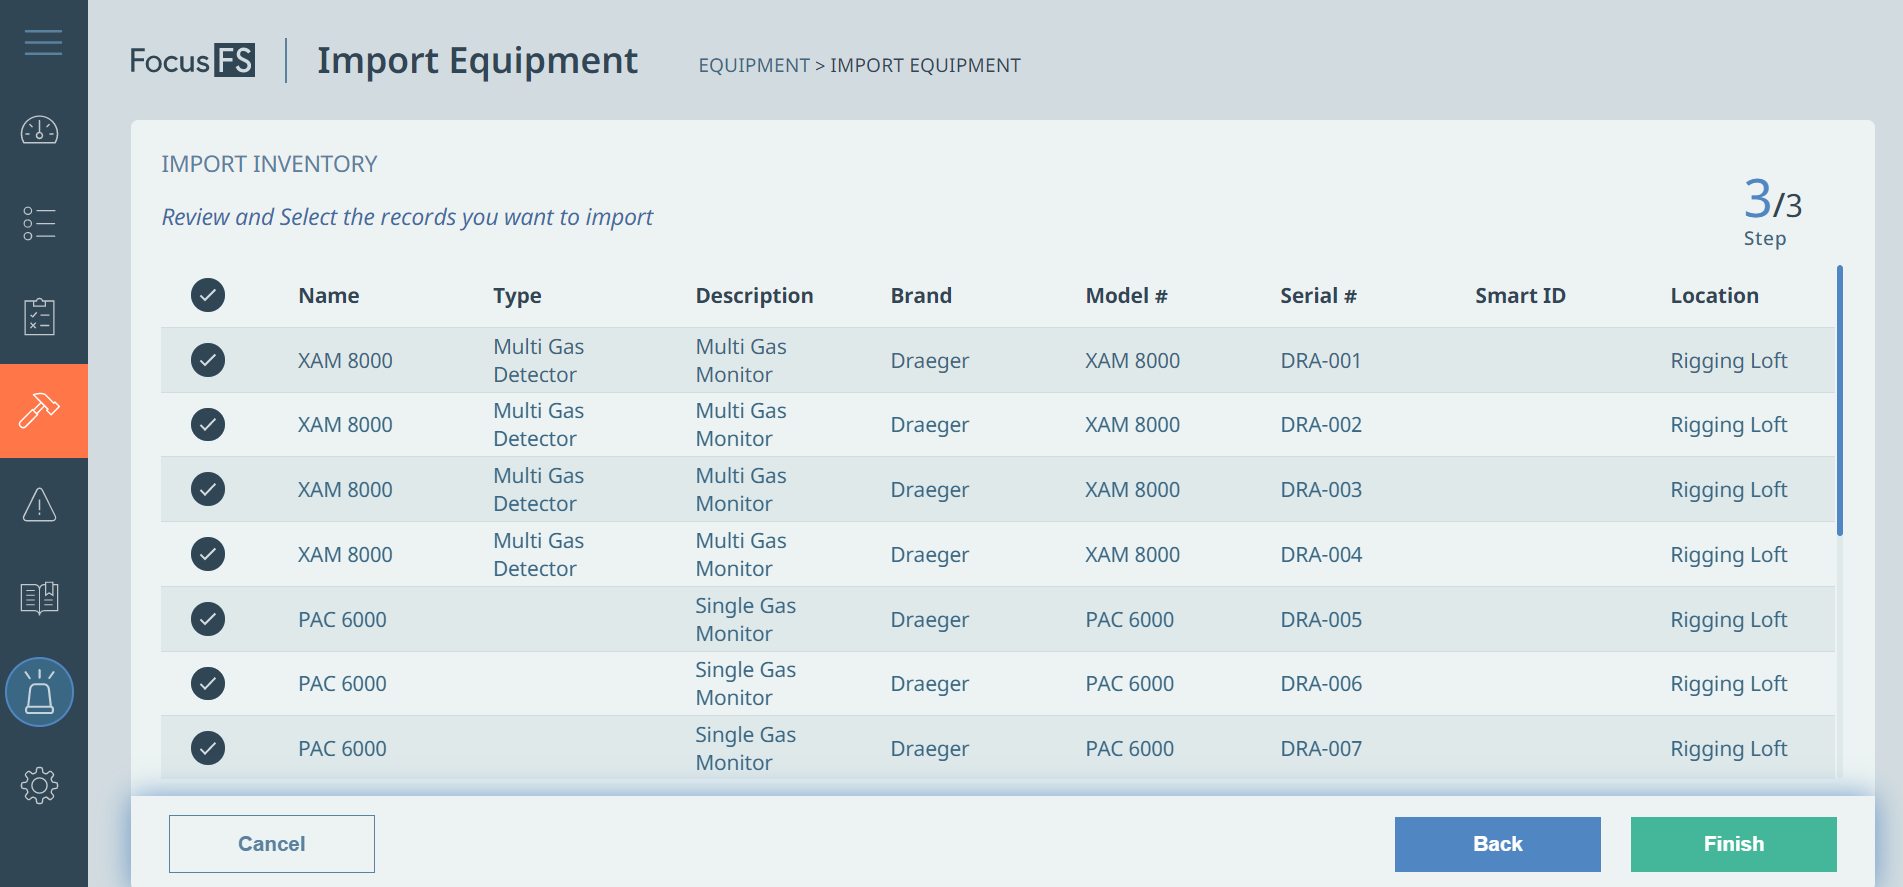Click the Location column header

1714,296
